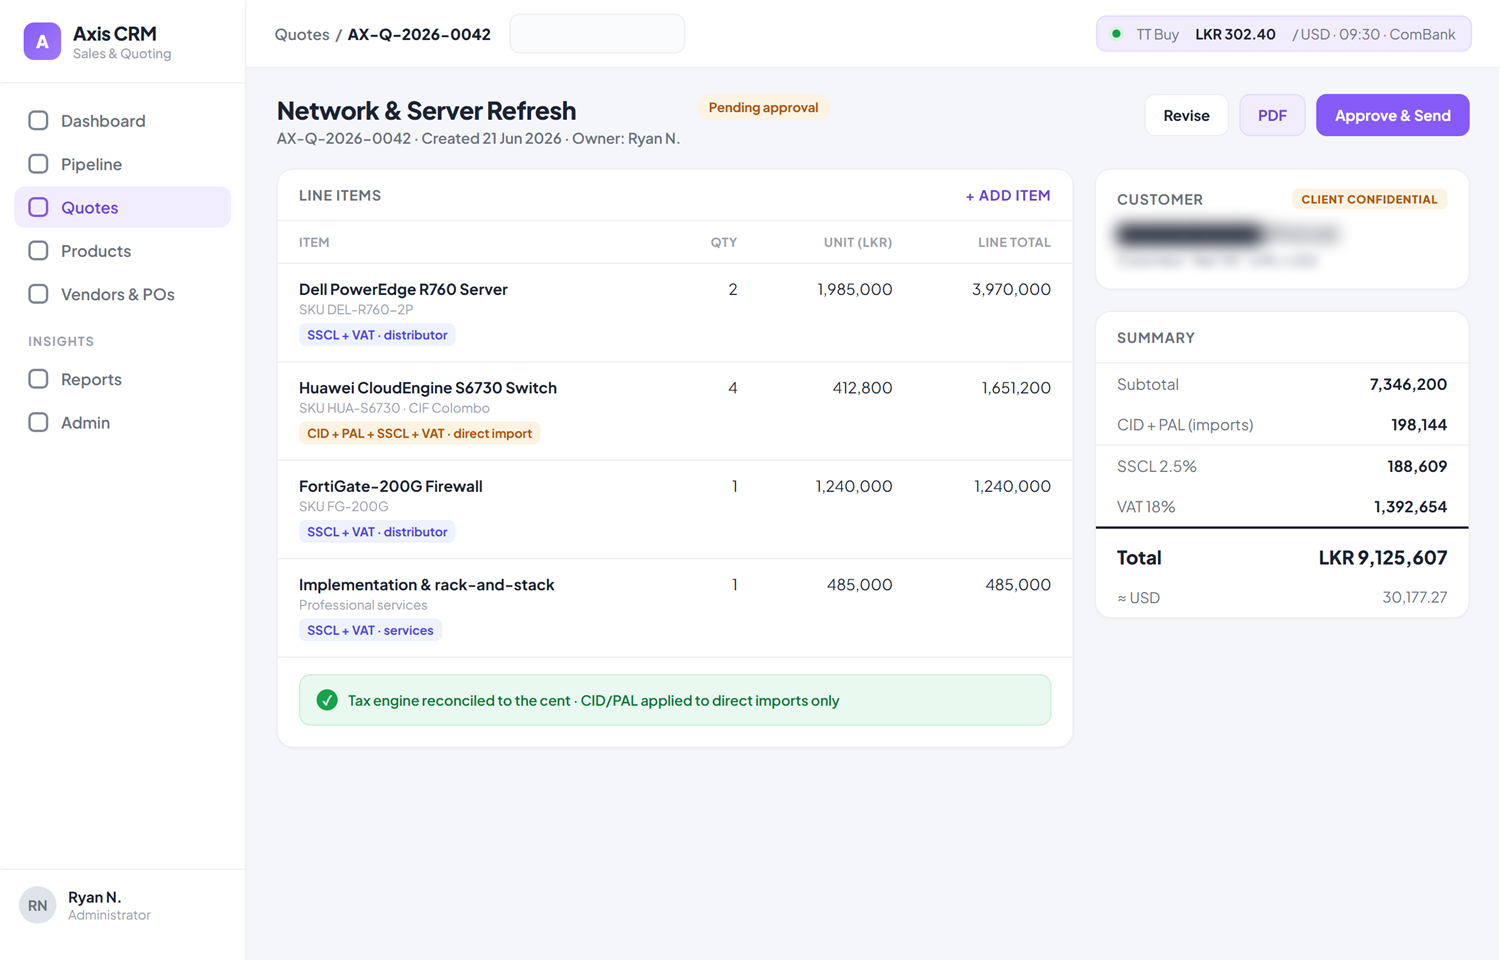The image size is (1500, 961).
Task: Click the FortiGate SSCL + VAT distributor tag
Action: click(377, 532)
